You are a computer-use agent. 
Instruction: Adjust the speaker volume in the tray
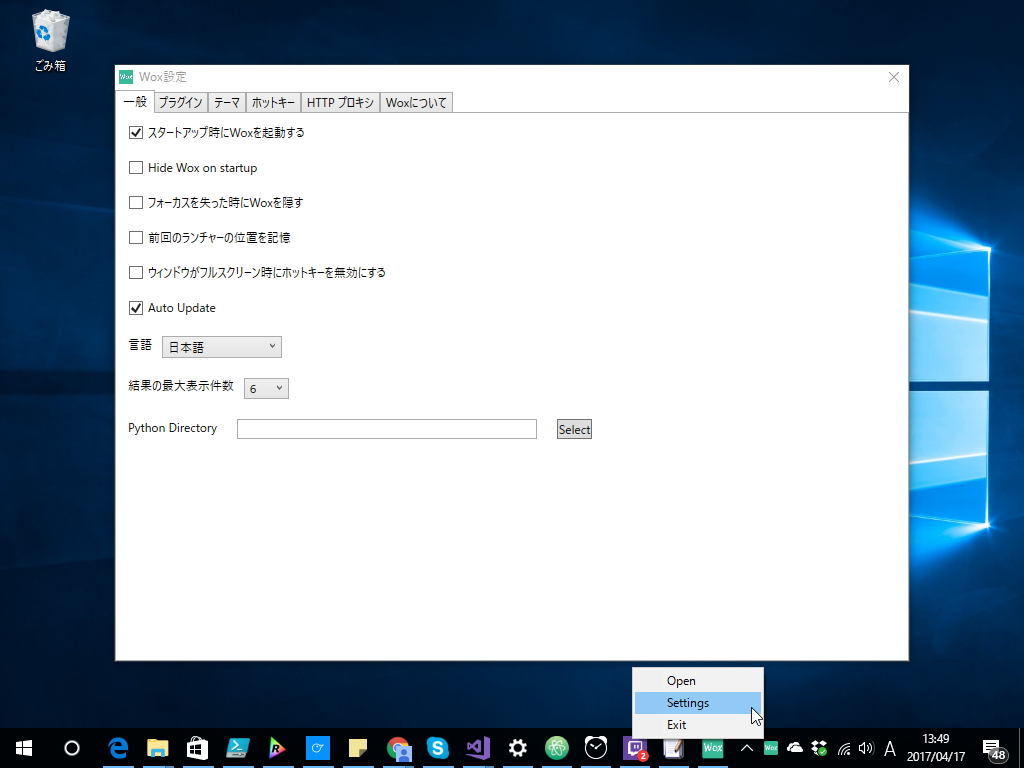point(866,747)
